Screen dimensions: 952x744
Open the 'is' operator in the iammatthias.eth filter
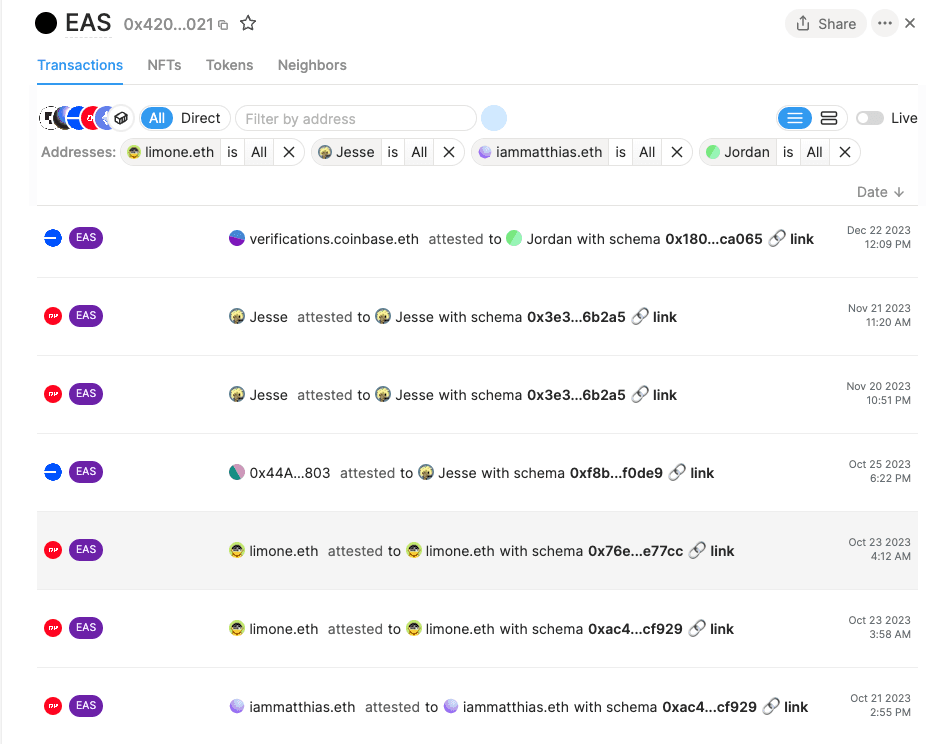(x=620, y=152)
